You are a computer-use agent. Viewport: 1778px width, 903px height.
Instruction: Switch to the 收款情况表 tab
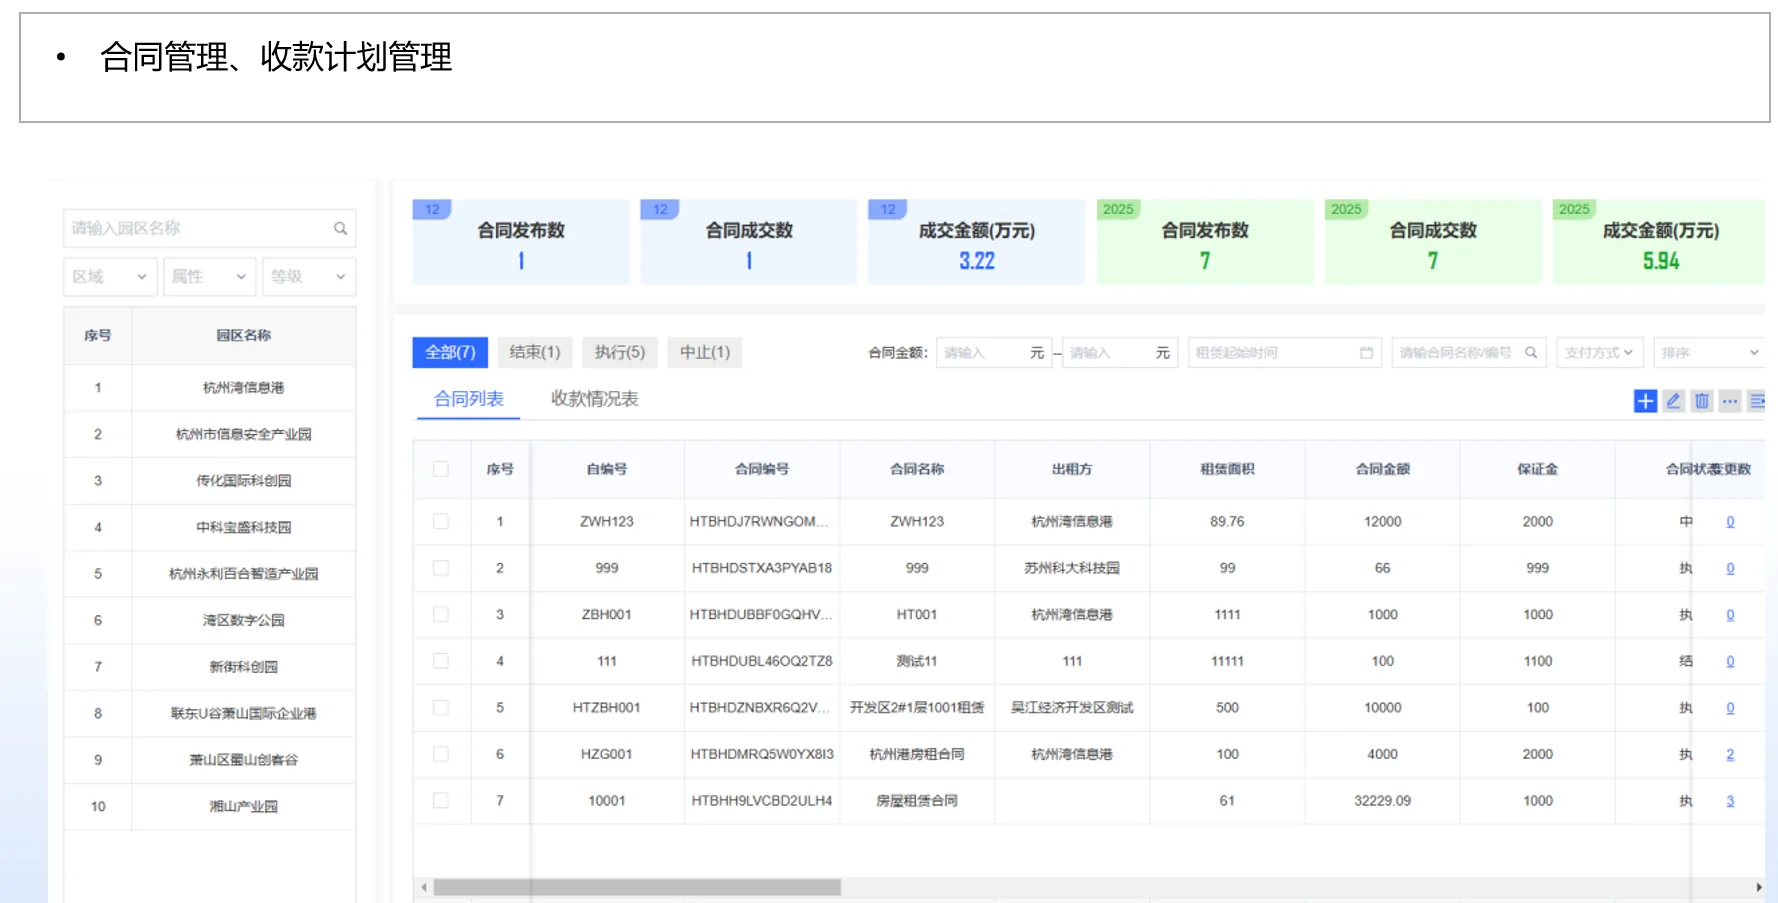coord(595,399)
